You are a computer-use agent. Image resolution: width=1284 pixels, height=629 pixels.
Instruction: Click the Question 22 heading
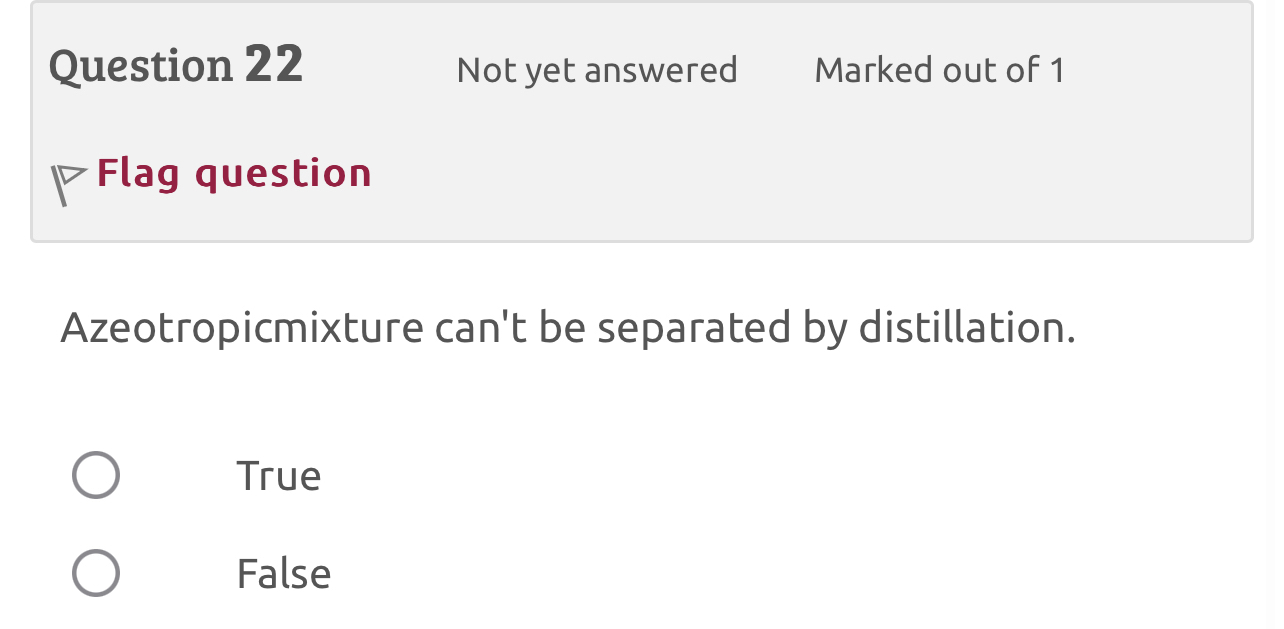(176, 63)
